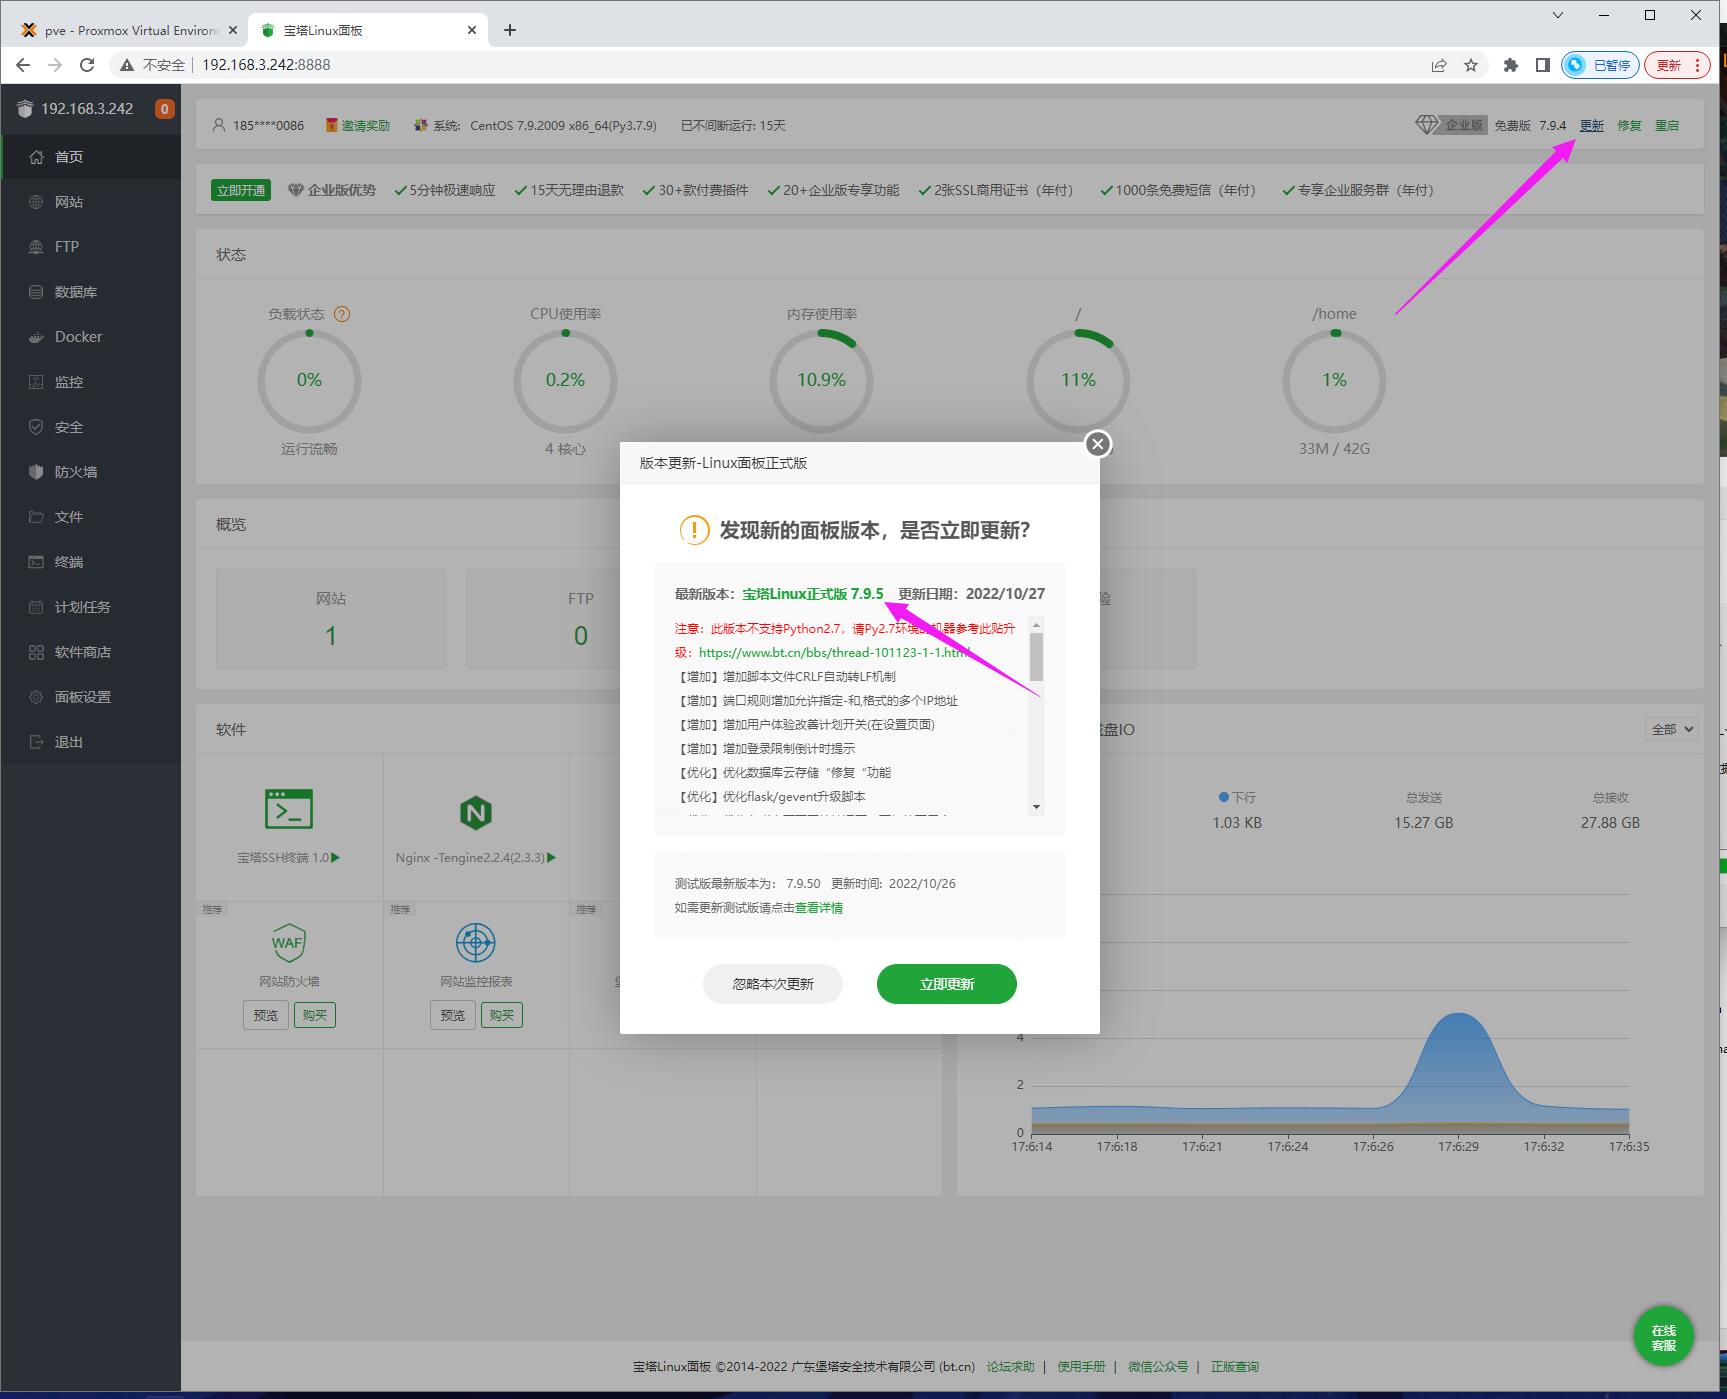
Task: Click the 重启 restart link in header
Action: click(1667, 125)
